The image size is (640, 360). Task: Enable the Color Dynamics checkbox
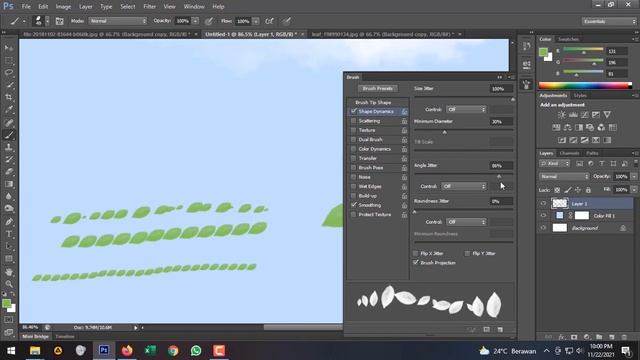(353, 149)
